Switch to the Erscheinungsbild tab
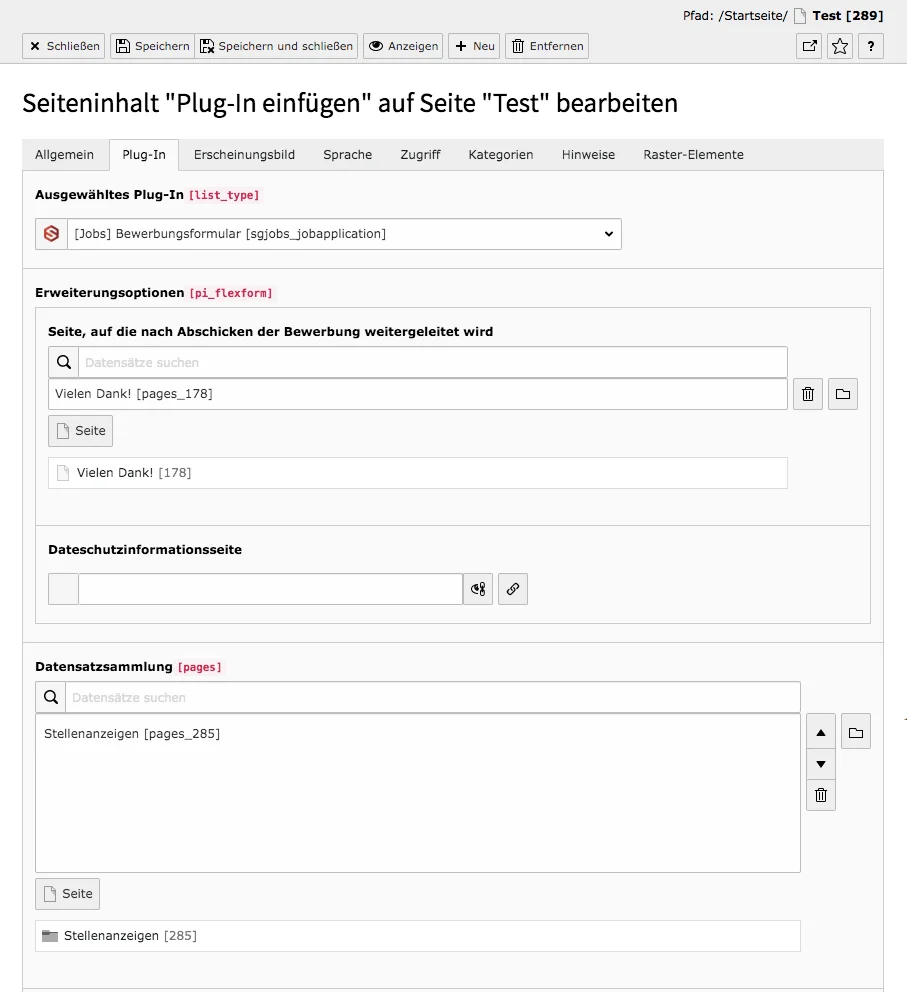The image size is (907, 992). click(x=243, y=154)
